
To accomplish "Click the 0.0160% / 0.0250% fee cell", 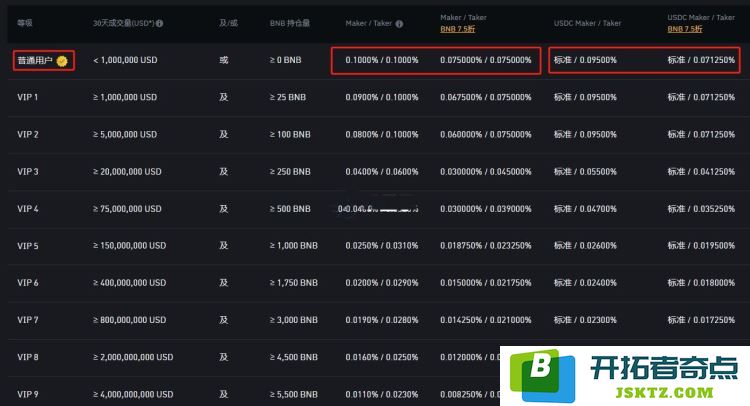I will click(x=382, y=357).
